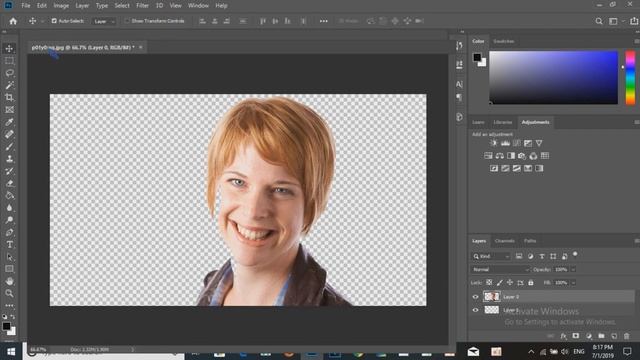
Task: Create a new fill or adjustment layer
Action: (589, 336)
